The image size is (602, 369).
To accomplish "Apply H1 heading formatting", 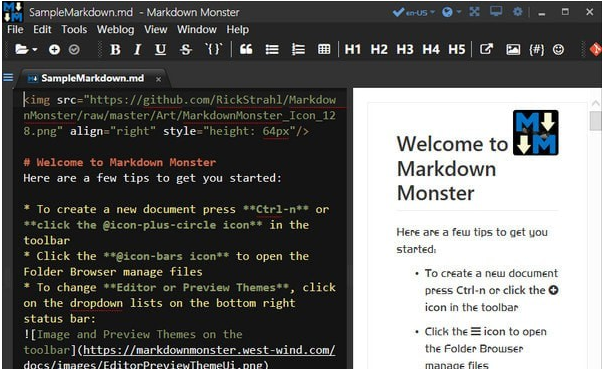I will tap(352, 50).
